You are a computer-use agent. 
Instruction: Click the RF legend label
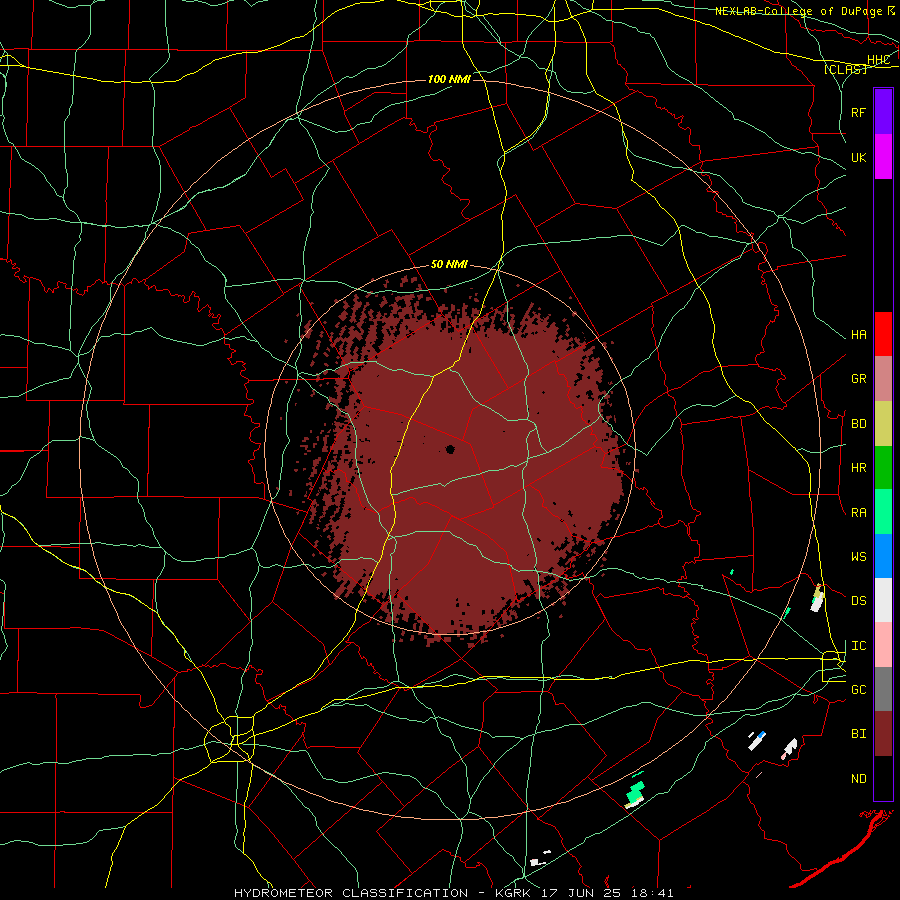858,112
